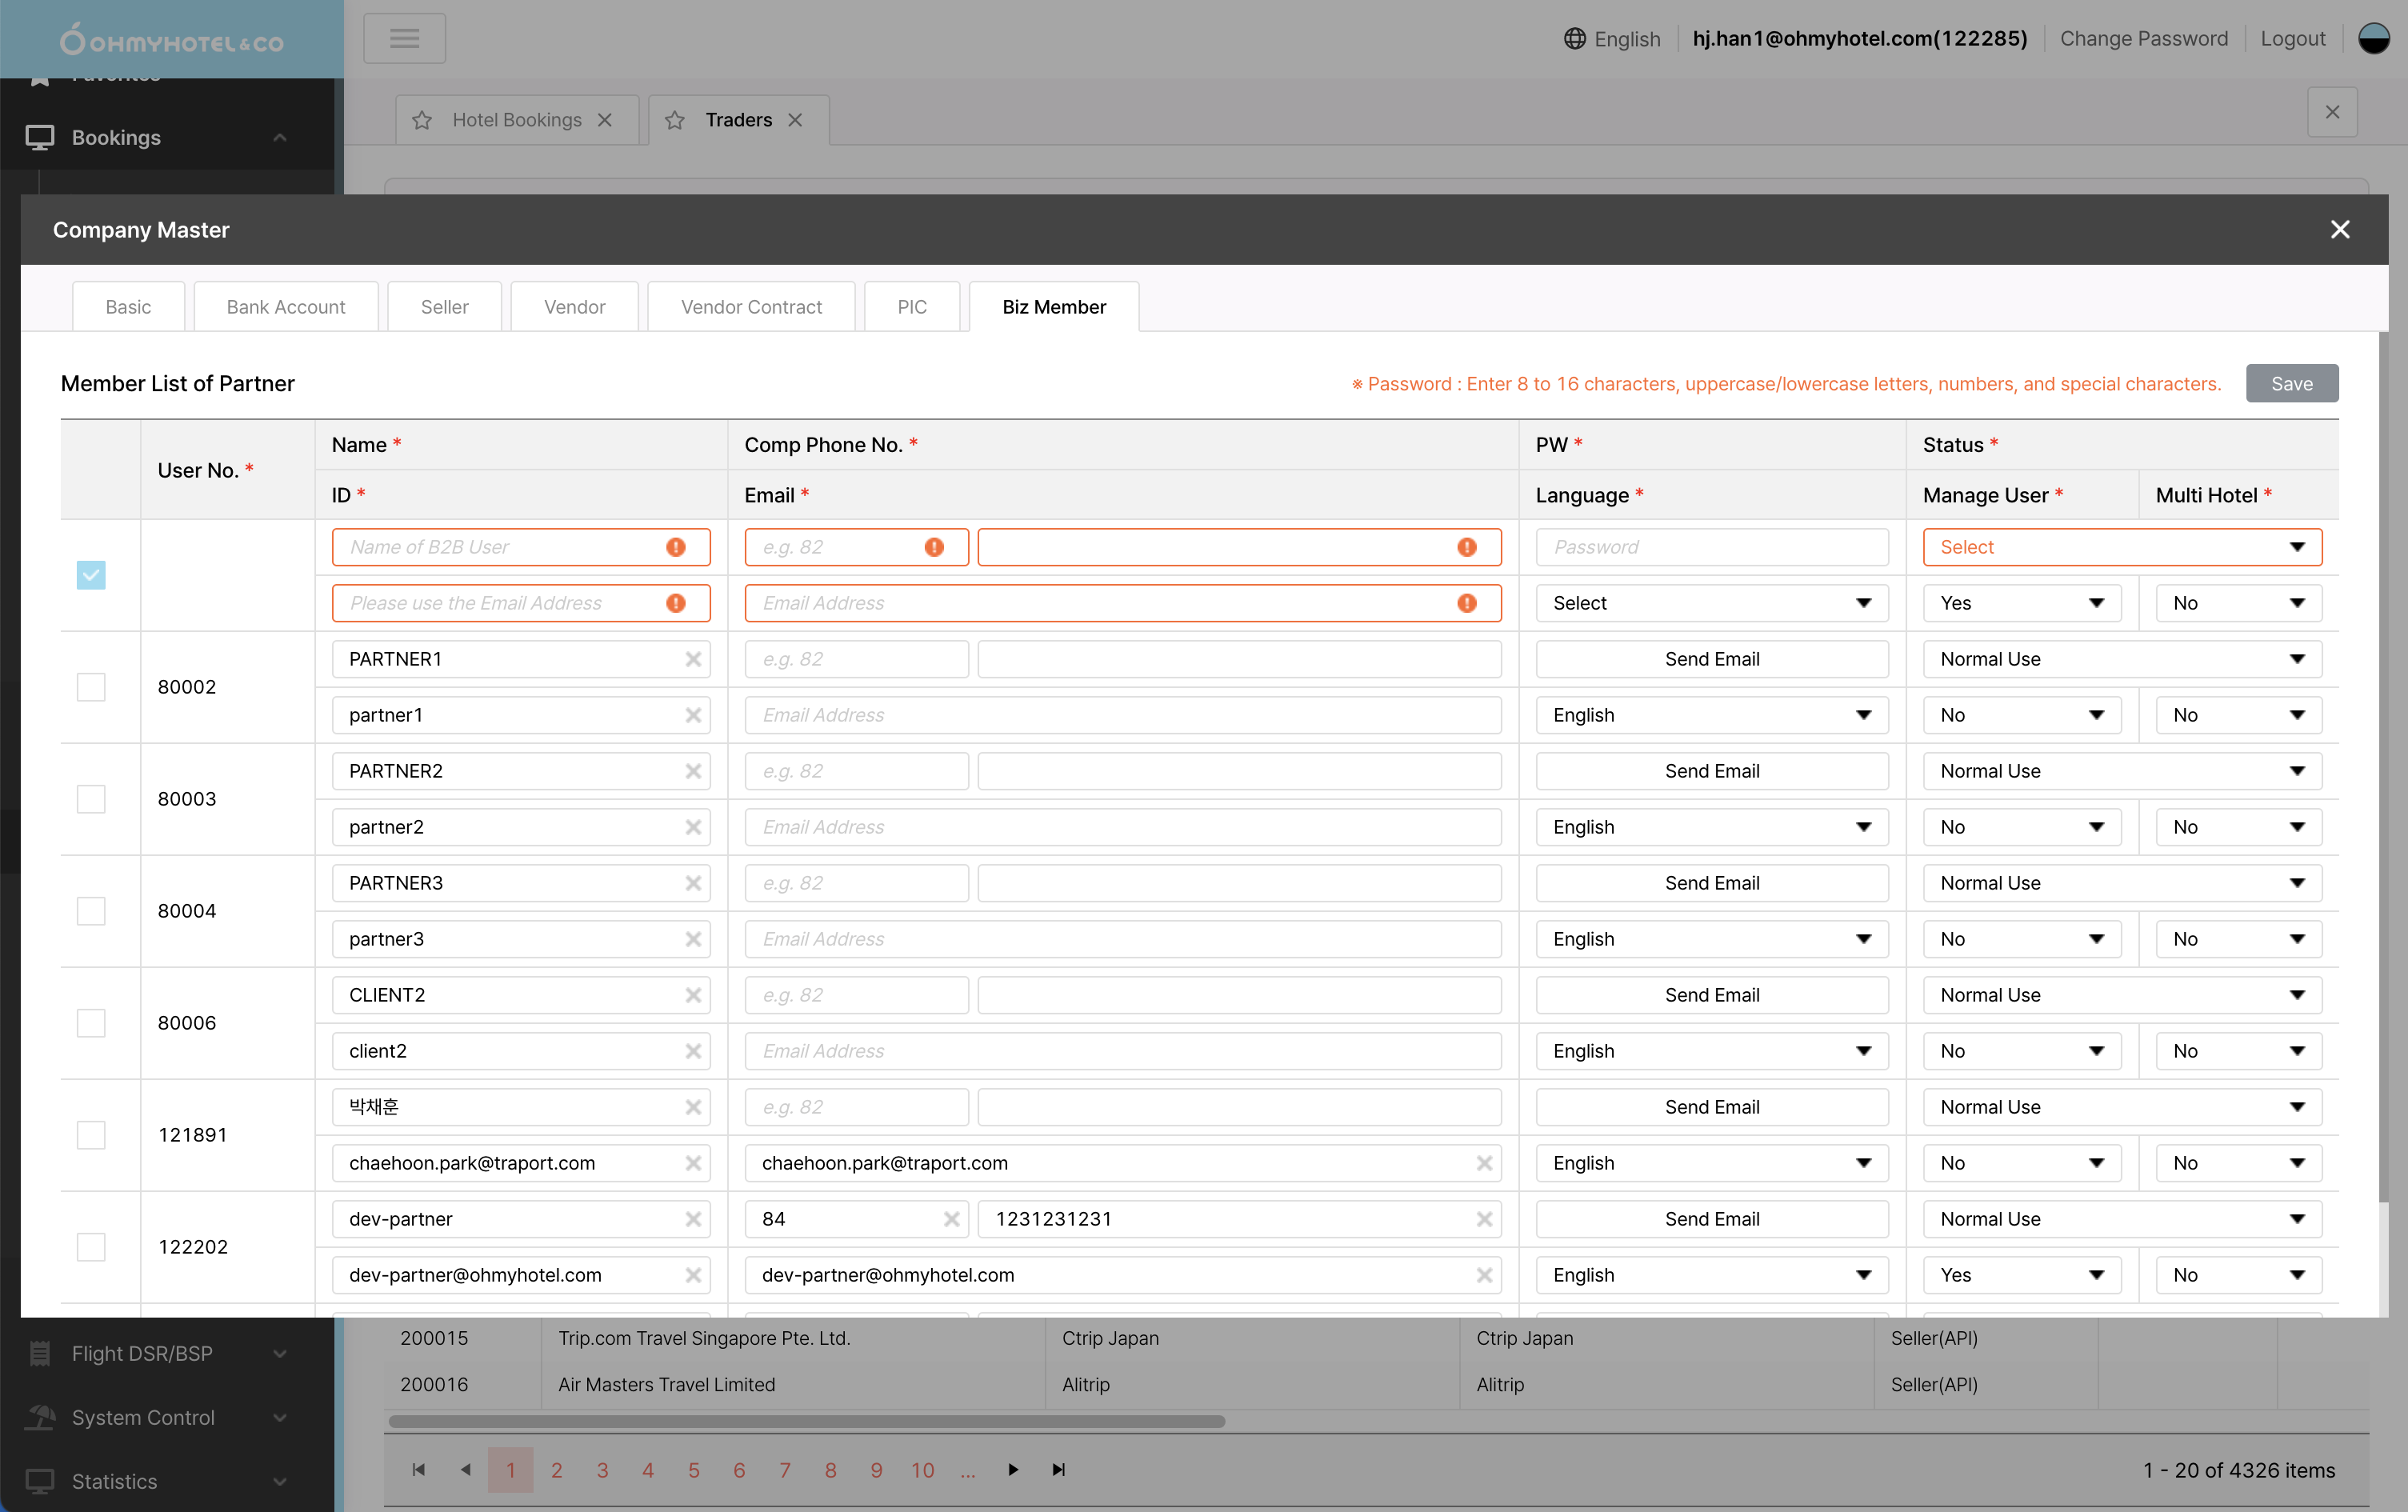Viewport: 2408px width, 1512px height.
Task: Clear the phone number 1231231231
Action: (1484, 1219)
